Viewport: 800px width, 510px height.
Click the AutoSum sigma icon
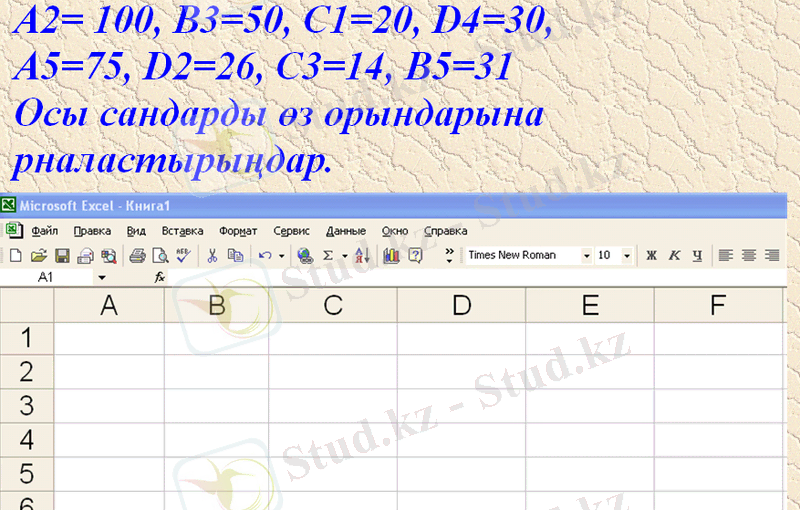point(328,256)
